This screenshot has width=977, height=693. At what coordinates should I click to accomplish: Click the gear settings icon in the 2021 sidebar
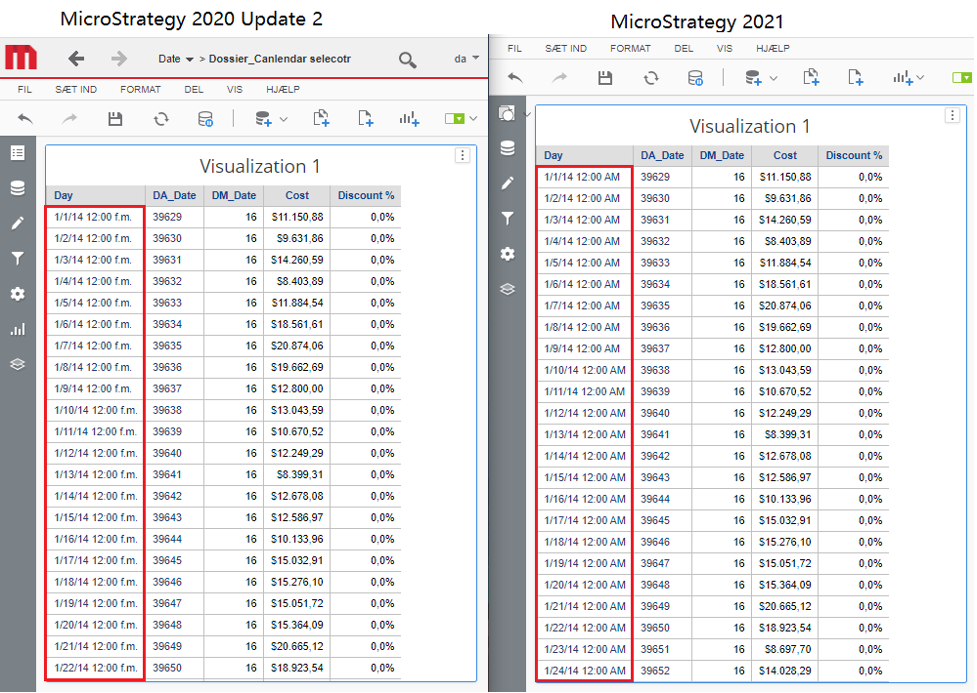tap(508, 254)
